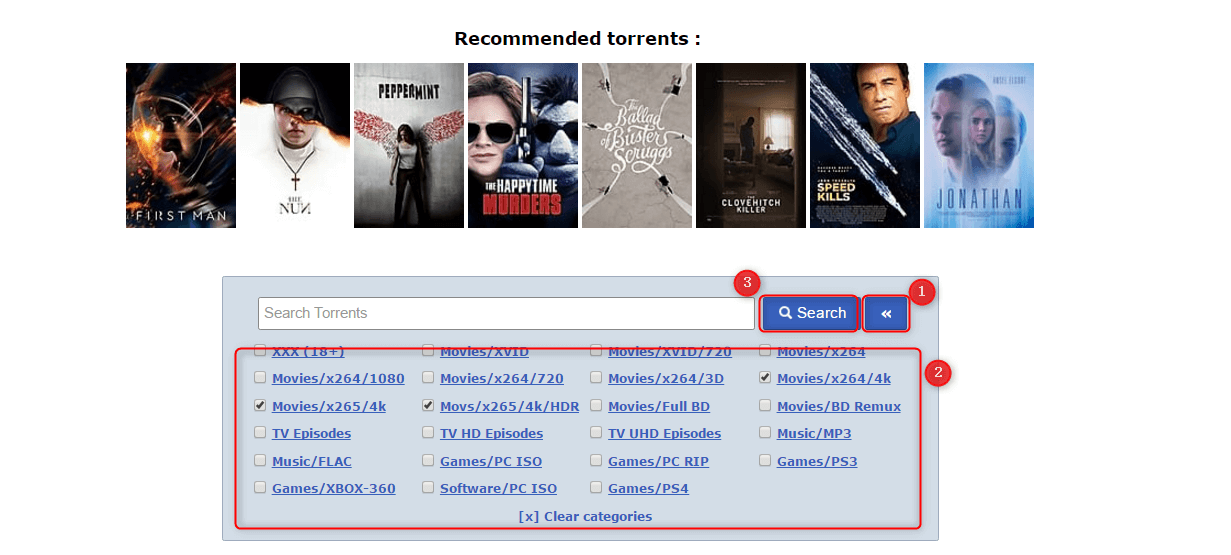Viewport: 1231px width, 555px height.
Task: Check the Games/PS3 checkbox
Action: [765, 461]
